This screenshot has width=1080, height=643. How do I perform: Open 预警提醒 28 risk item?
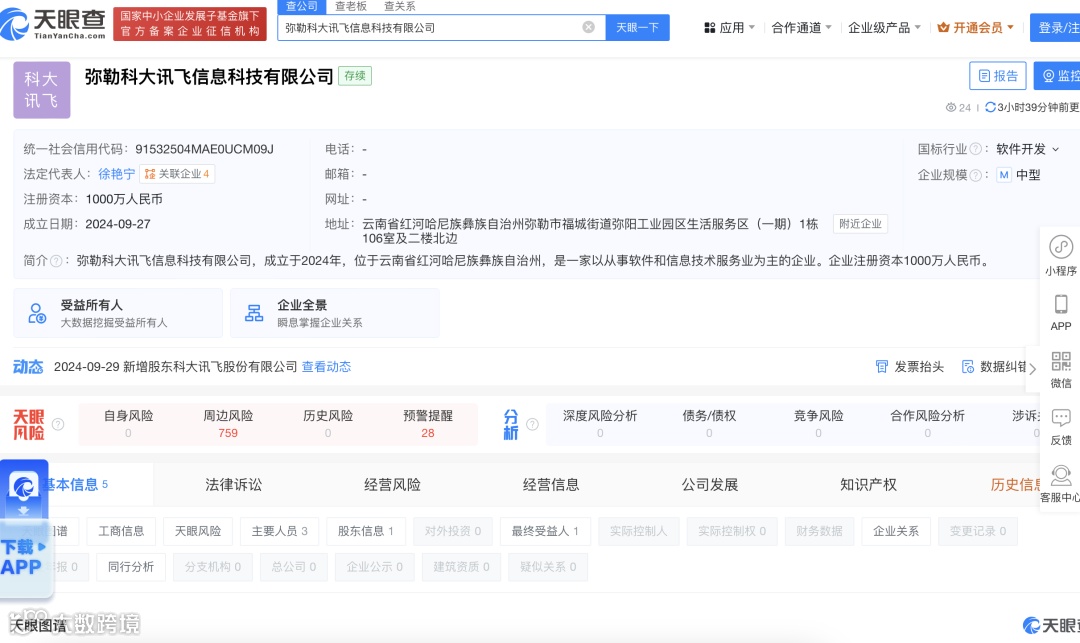[x=428, y=423]
